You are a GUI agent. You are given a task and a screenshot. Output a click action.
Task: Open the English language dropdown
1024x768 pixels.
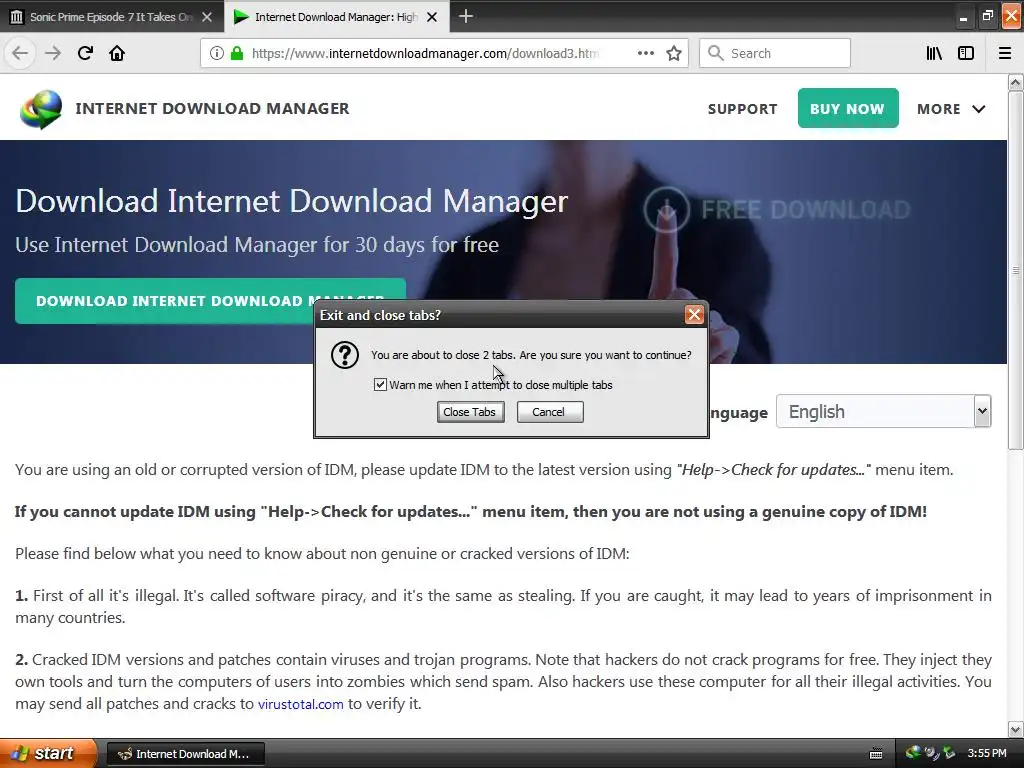(883, 411)
